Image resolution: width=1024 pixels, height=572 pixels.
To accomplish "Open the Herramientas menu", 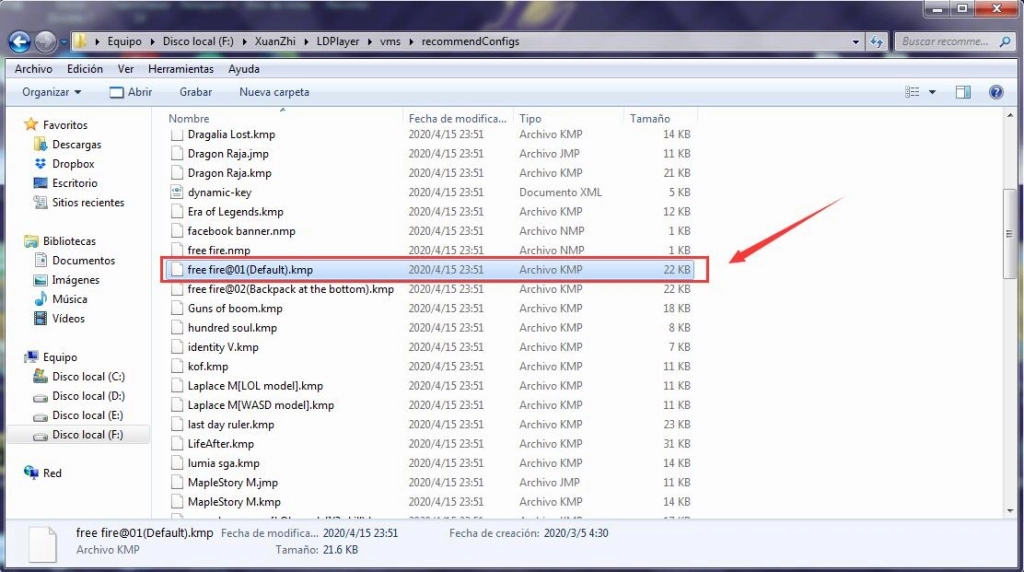I will [181, 69].
